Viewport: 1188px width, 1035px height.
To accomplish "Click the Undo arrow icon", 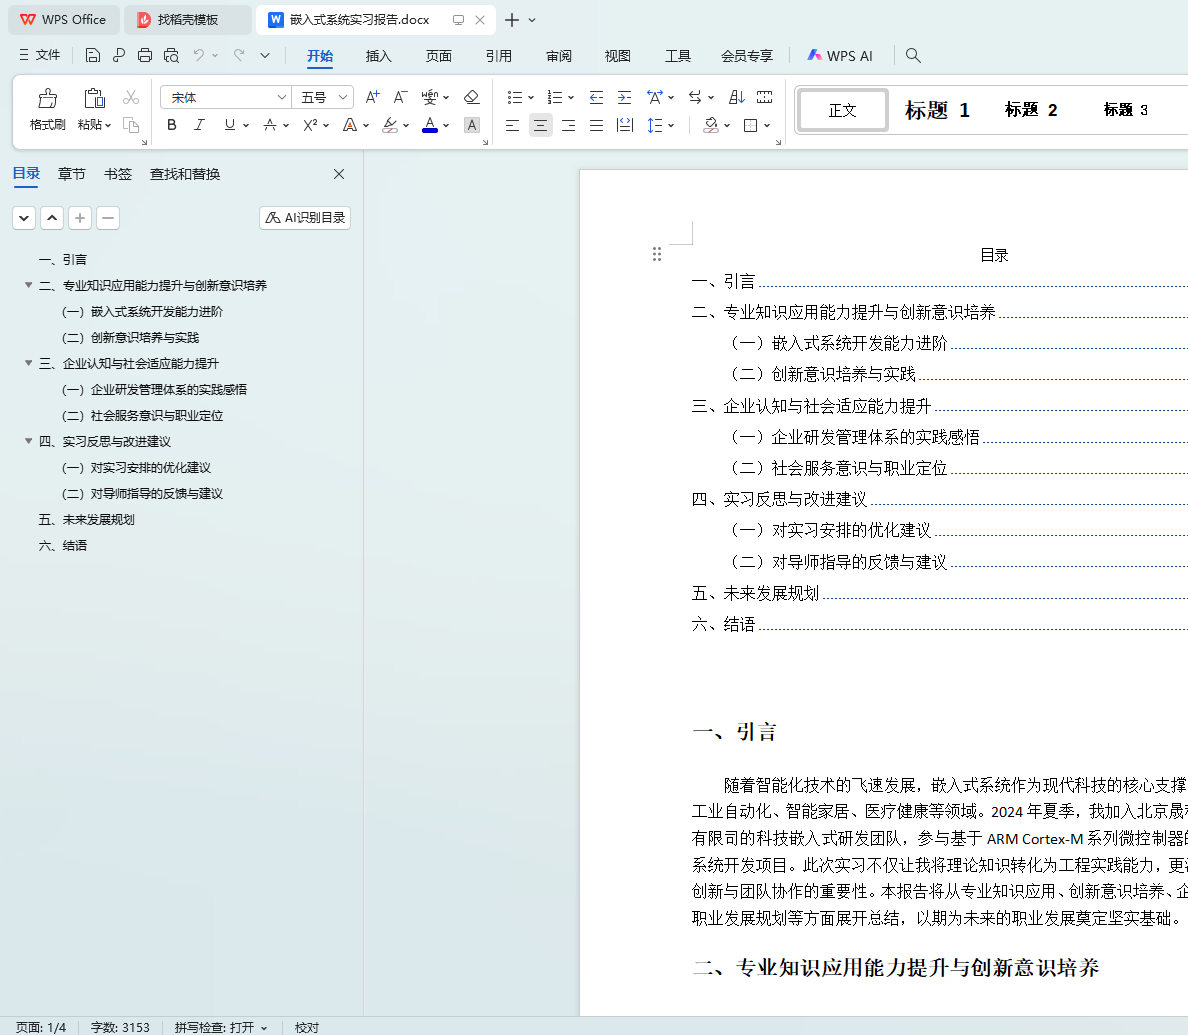I will tap(199, 55).
